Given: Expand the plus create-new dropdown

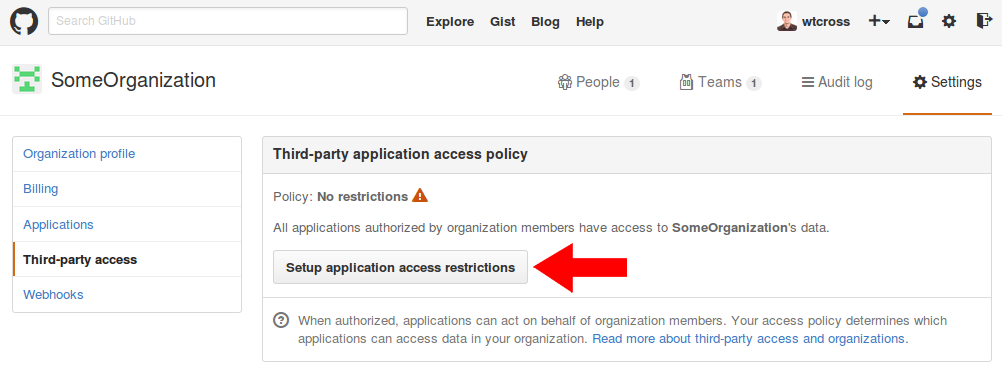Looking at the screenshot, I should click(x=879, y=21).
